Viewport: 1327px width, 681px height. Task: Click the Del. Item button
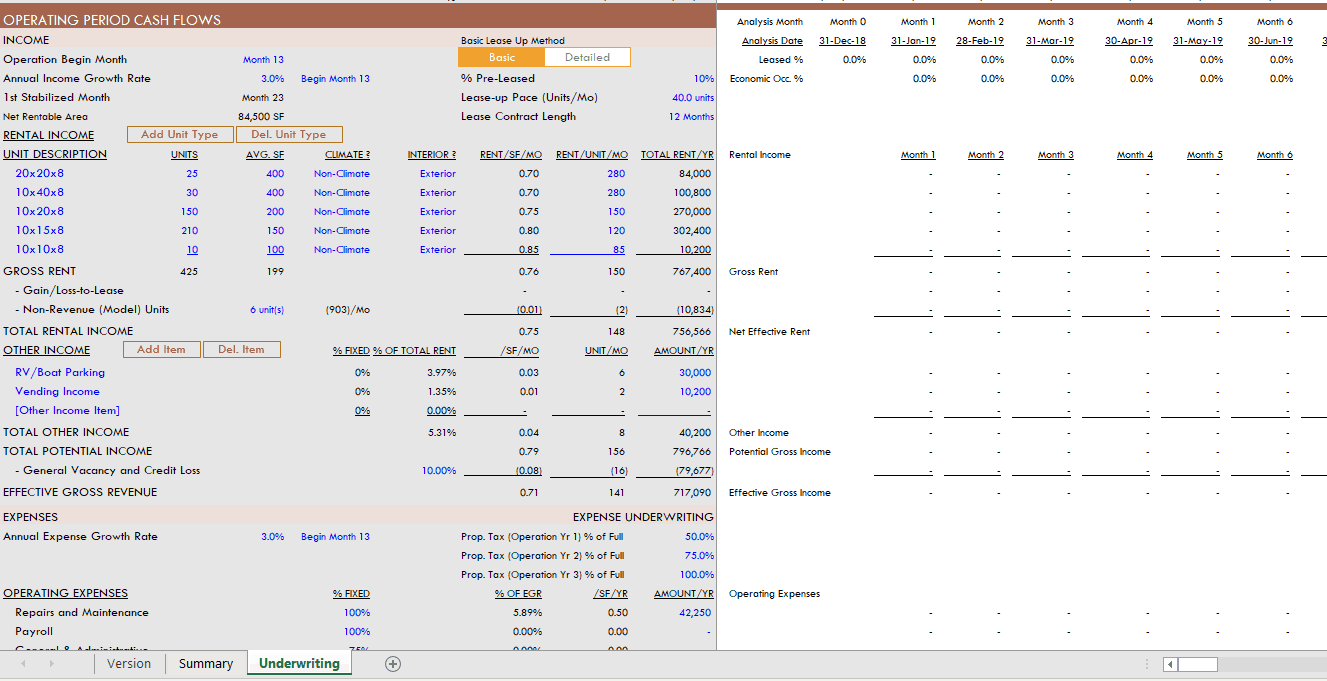point(241,350)
